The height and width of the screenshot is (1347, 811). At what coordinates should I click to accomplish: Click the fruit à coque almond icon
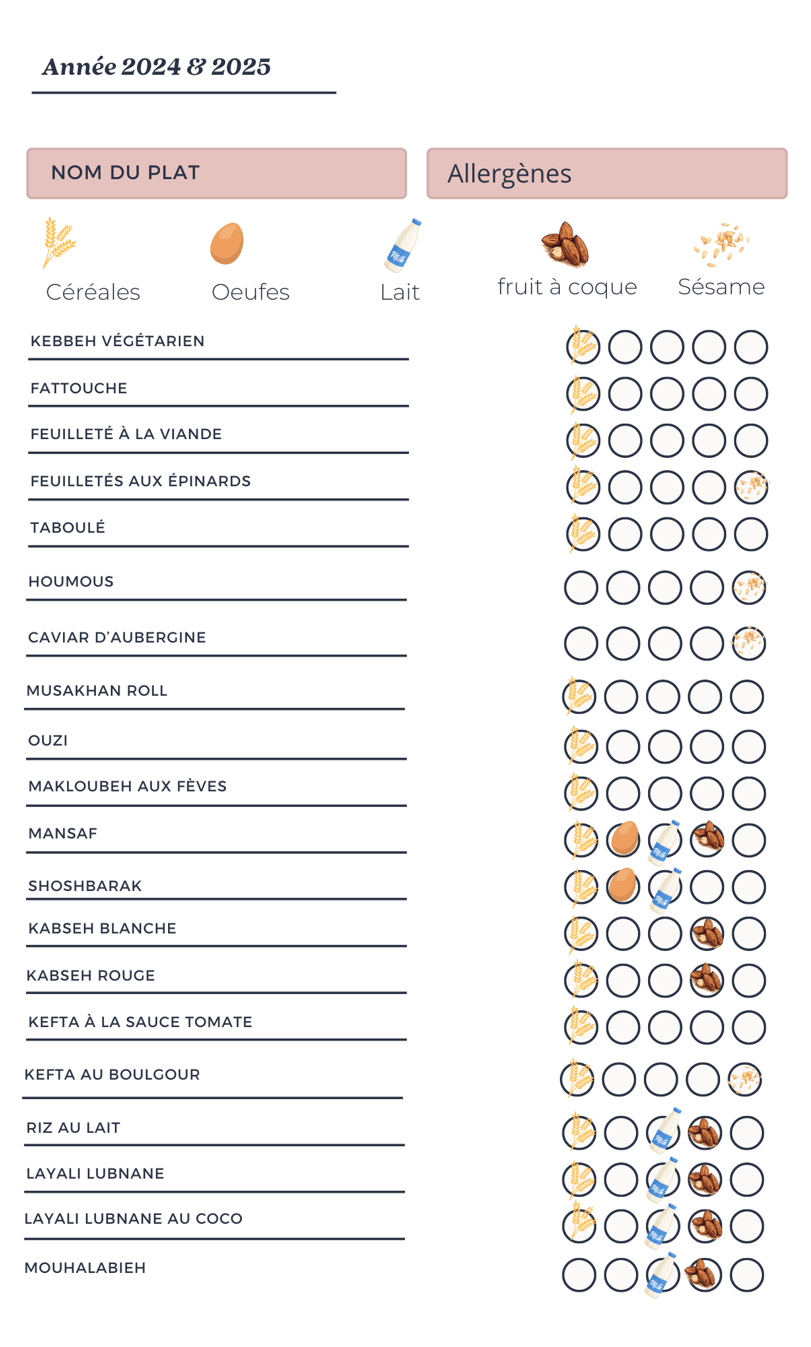pyautogui.click(x=565, y=244)
